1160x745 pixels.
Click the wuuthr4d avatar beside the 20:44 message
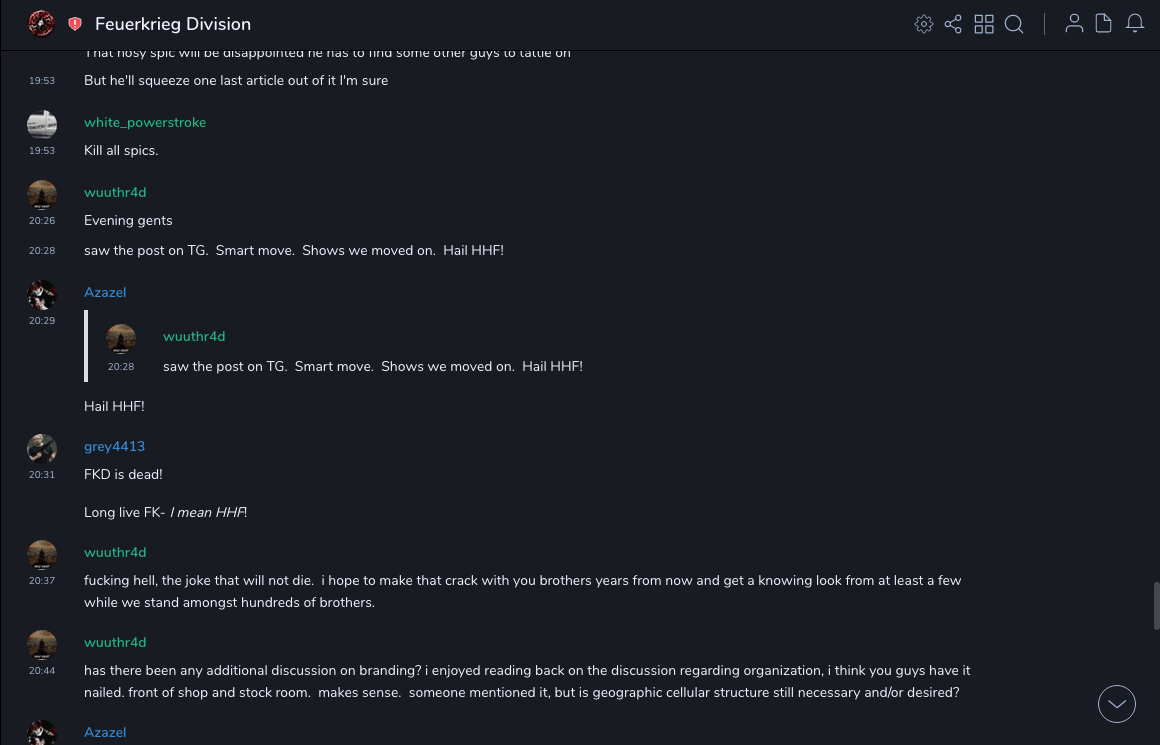[x=42, y=644]
